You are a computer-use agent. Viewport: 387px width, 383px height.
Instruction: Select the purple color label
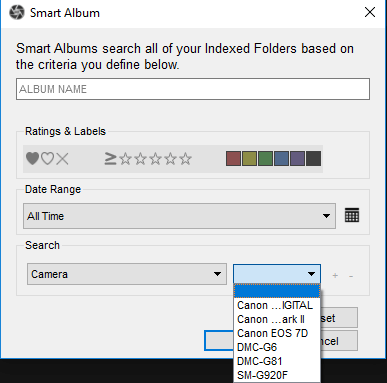tap(297, 158)
